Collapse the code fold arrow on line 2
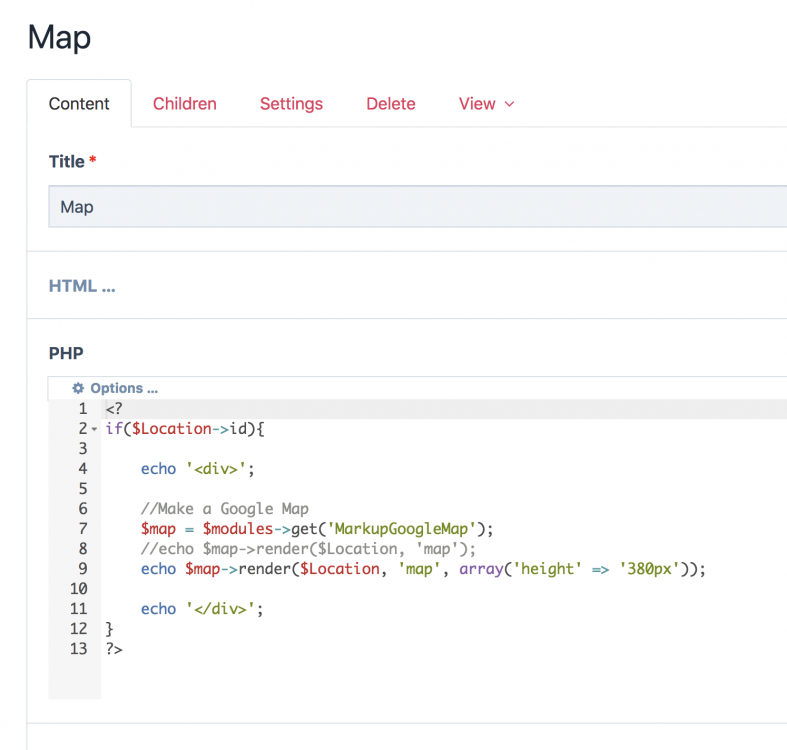 [x=95, y=429]
